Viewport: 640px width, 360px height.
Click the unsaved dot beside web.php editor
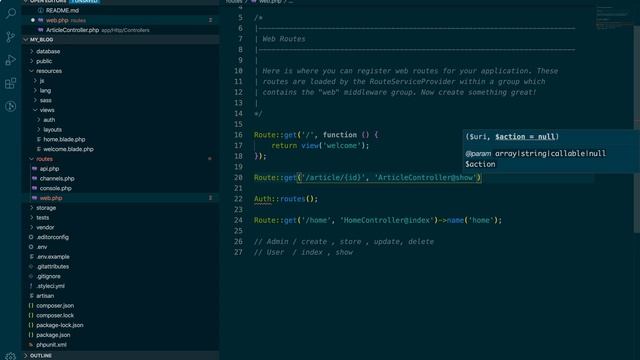[x=33, y=20]
